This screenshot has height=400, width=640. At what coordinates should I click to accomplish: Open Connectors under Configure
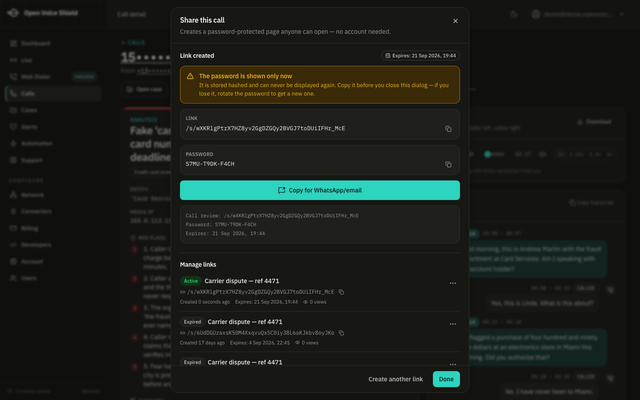[53, 211]
